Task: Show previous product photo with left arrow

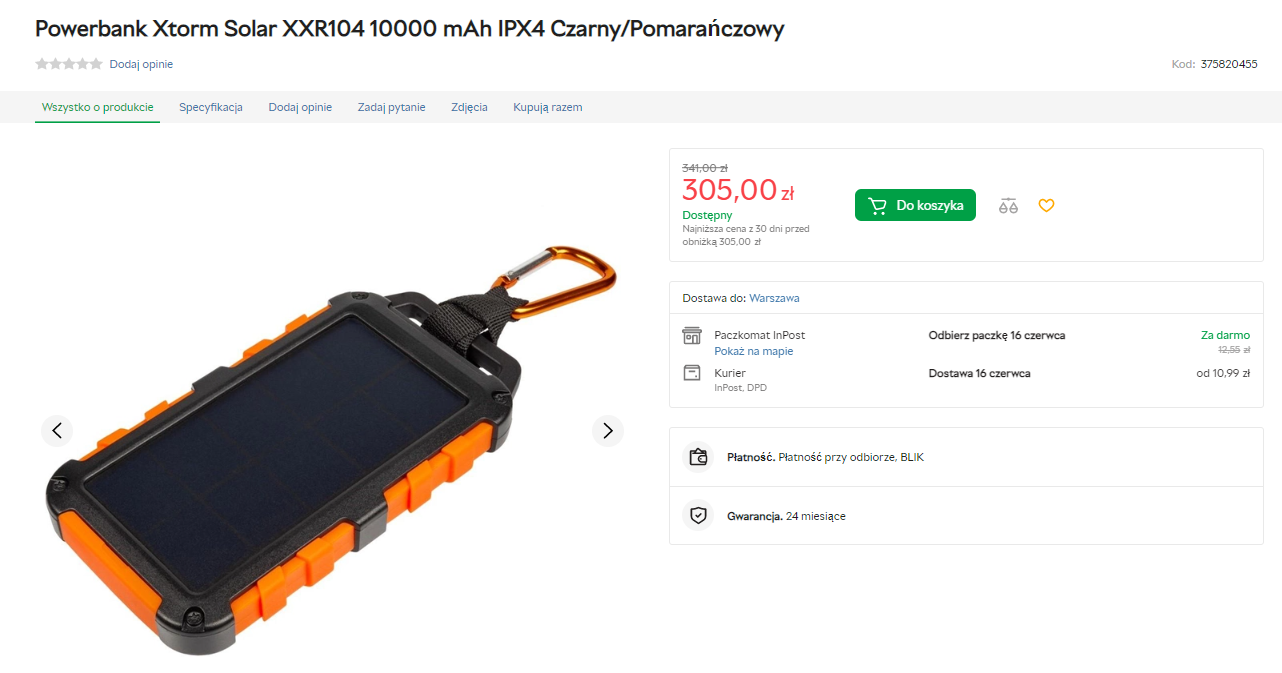Action: tap(57, 431)
